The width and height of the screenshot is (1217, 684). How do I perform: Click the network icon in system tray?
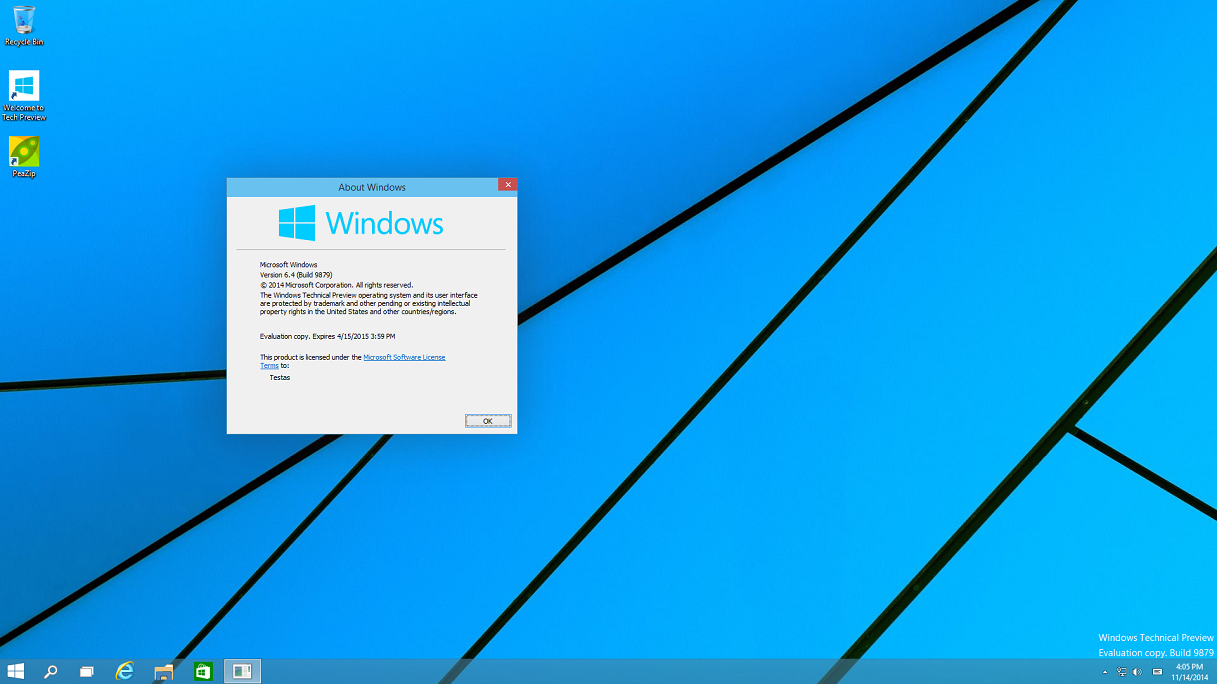(1121, 672)
